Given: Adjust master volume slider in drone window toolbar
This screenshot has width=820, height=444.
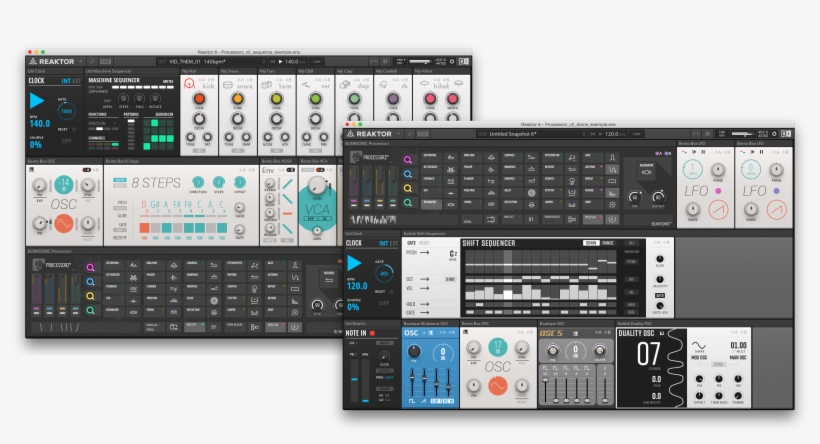Looking at the screenshot, I should coord(742,134).
